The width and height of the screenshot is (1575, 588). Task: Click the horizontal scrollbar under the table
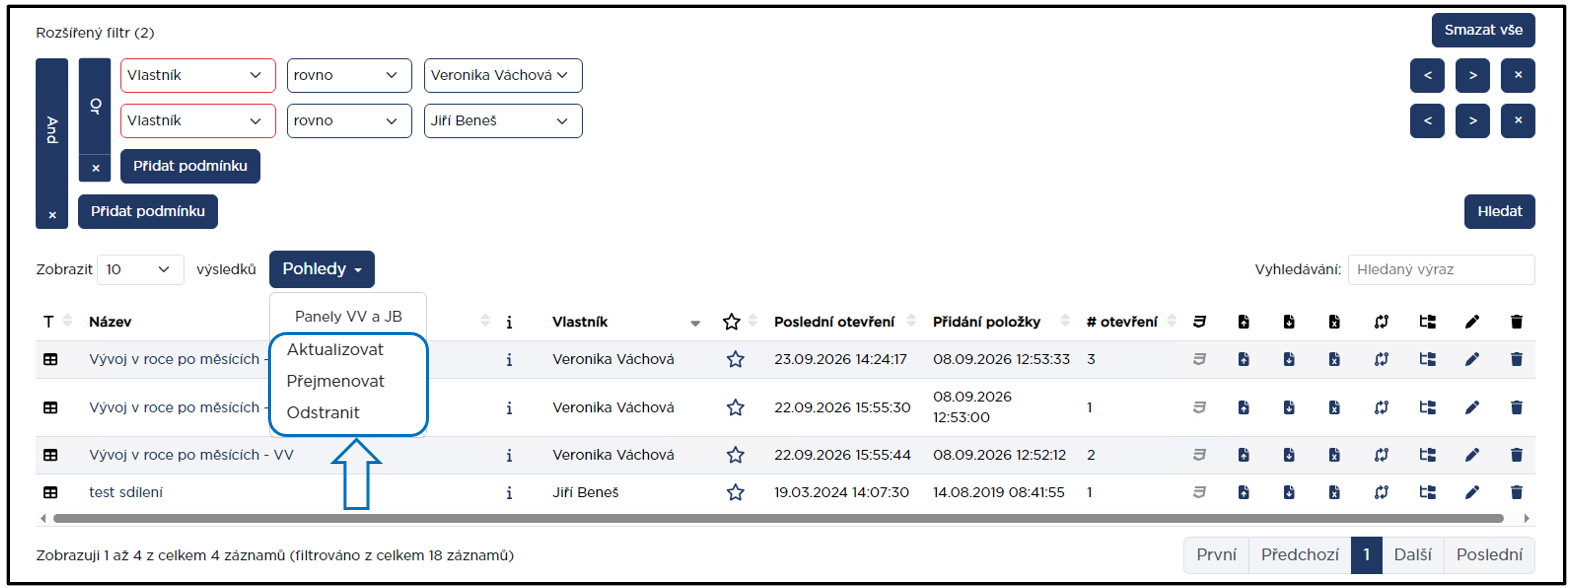click(x=778, y=518)
